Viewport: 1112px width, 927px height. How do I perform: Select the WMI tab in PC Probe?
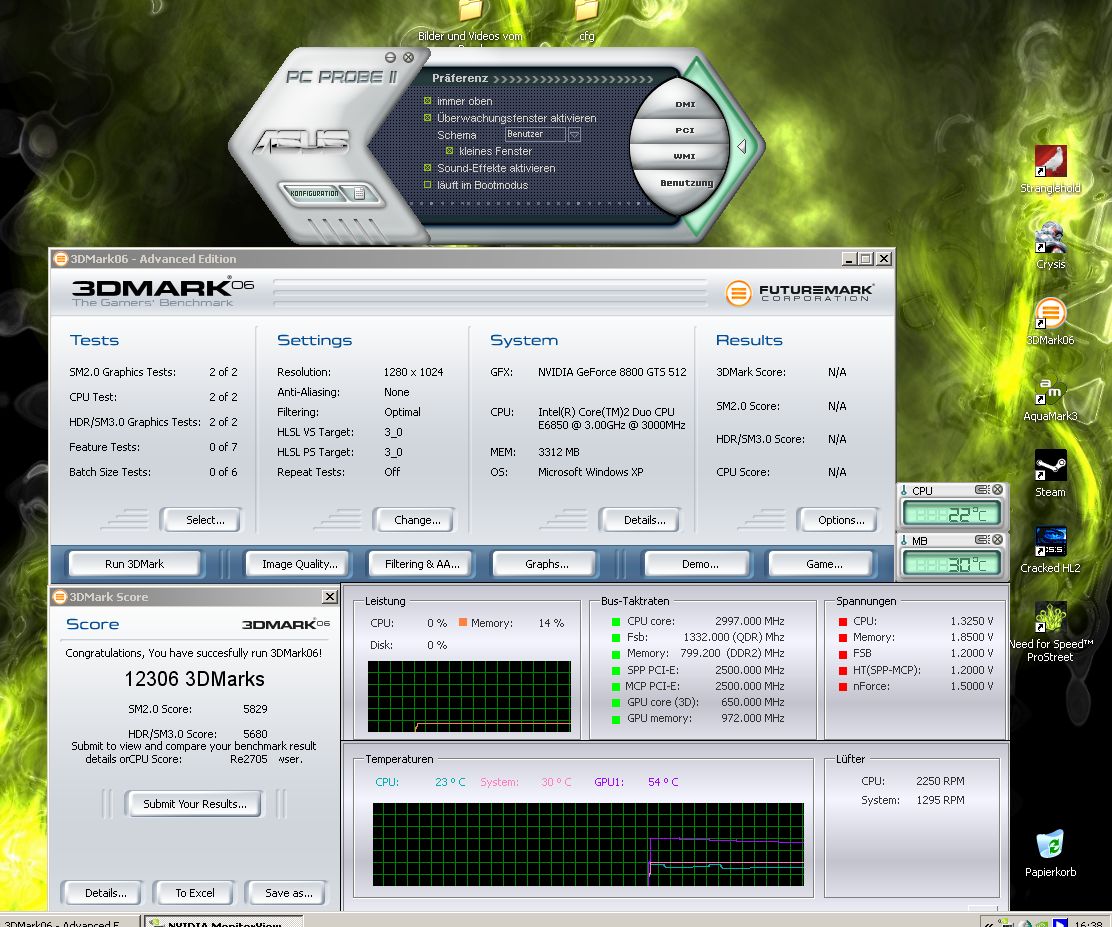point(684,157)
